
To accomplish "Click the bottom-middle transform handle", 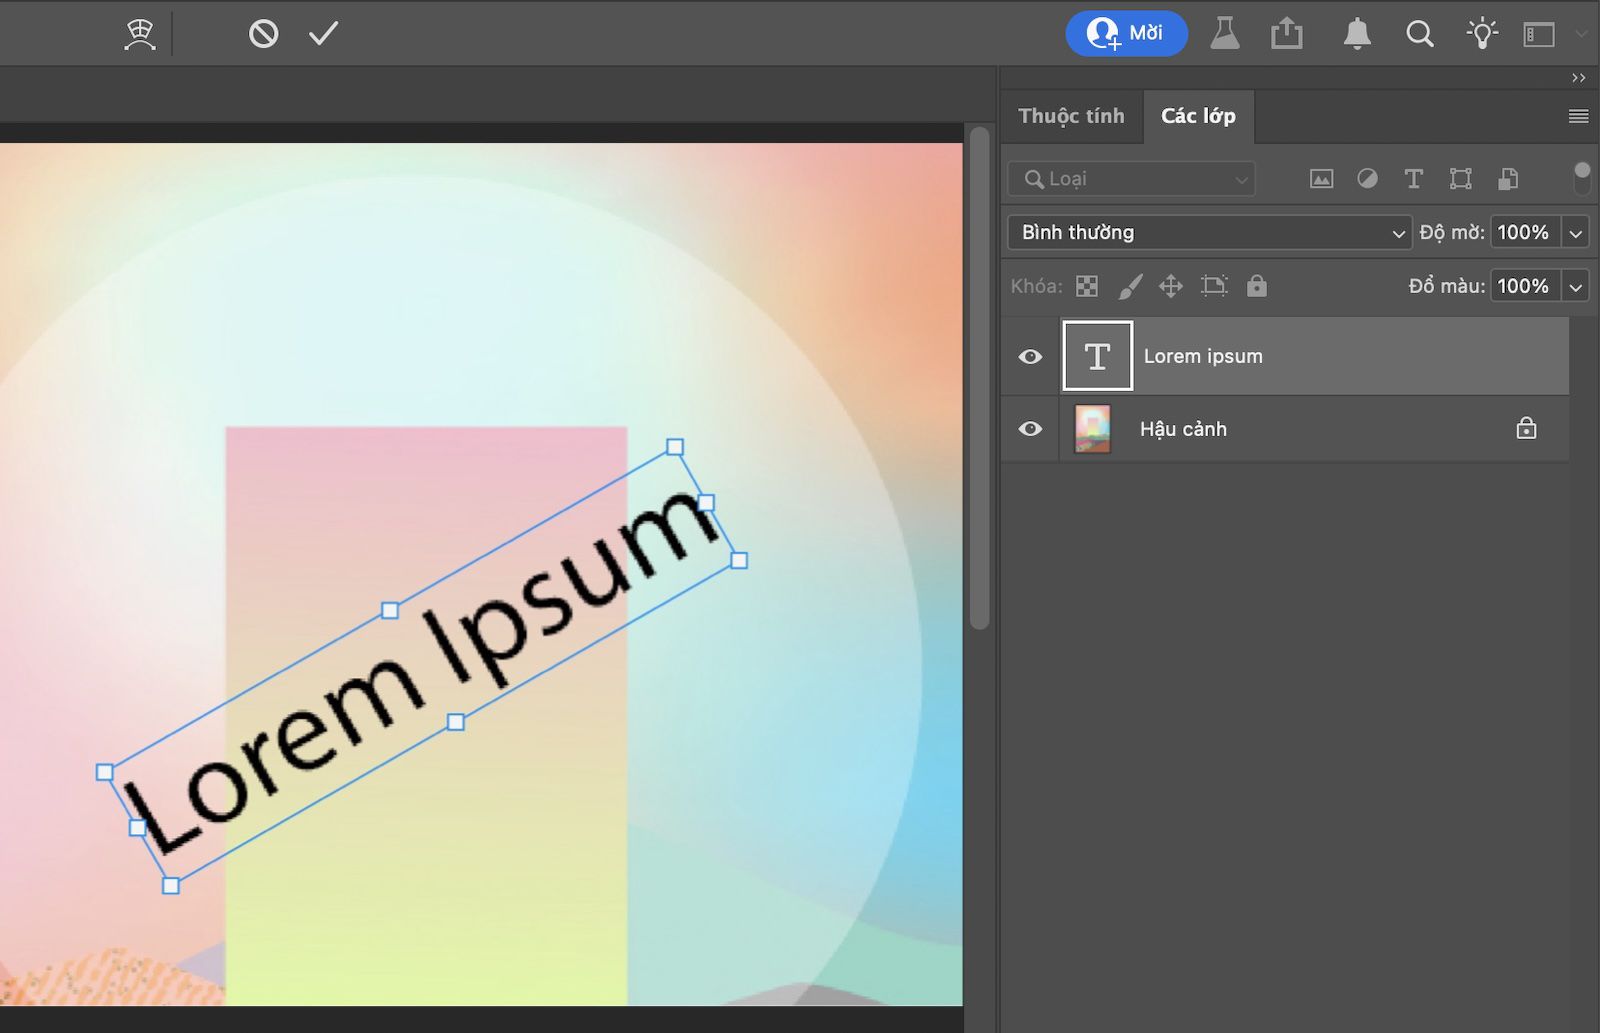I will [455, 722].
